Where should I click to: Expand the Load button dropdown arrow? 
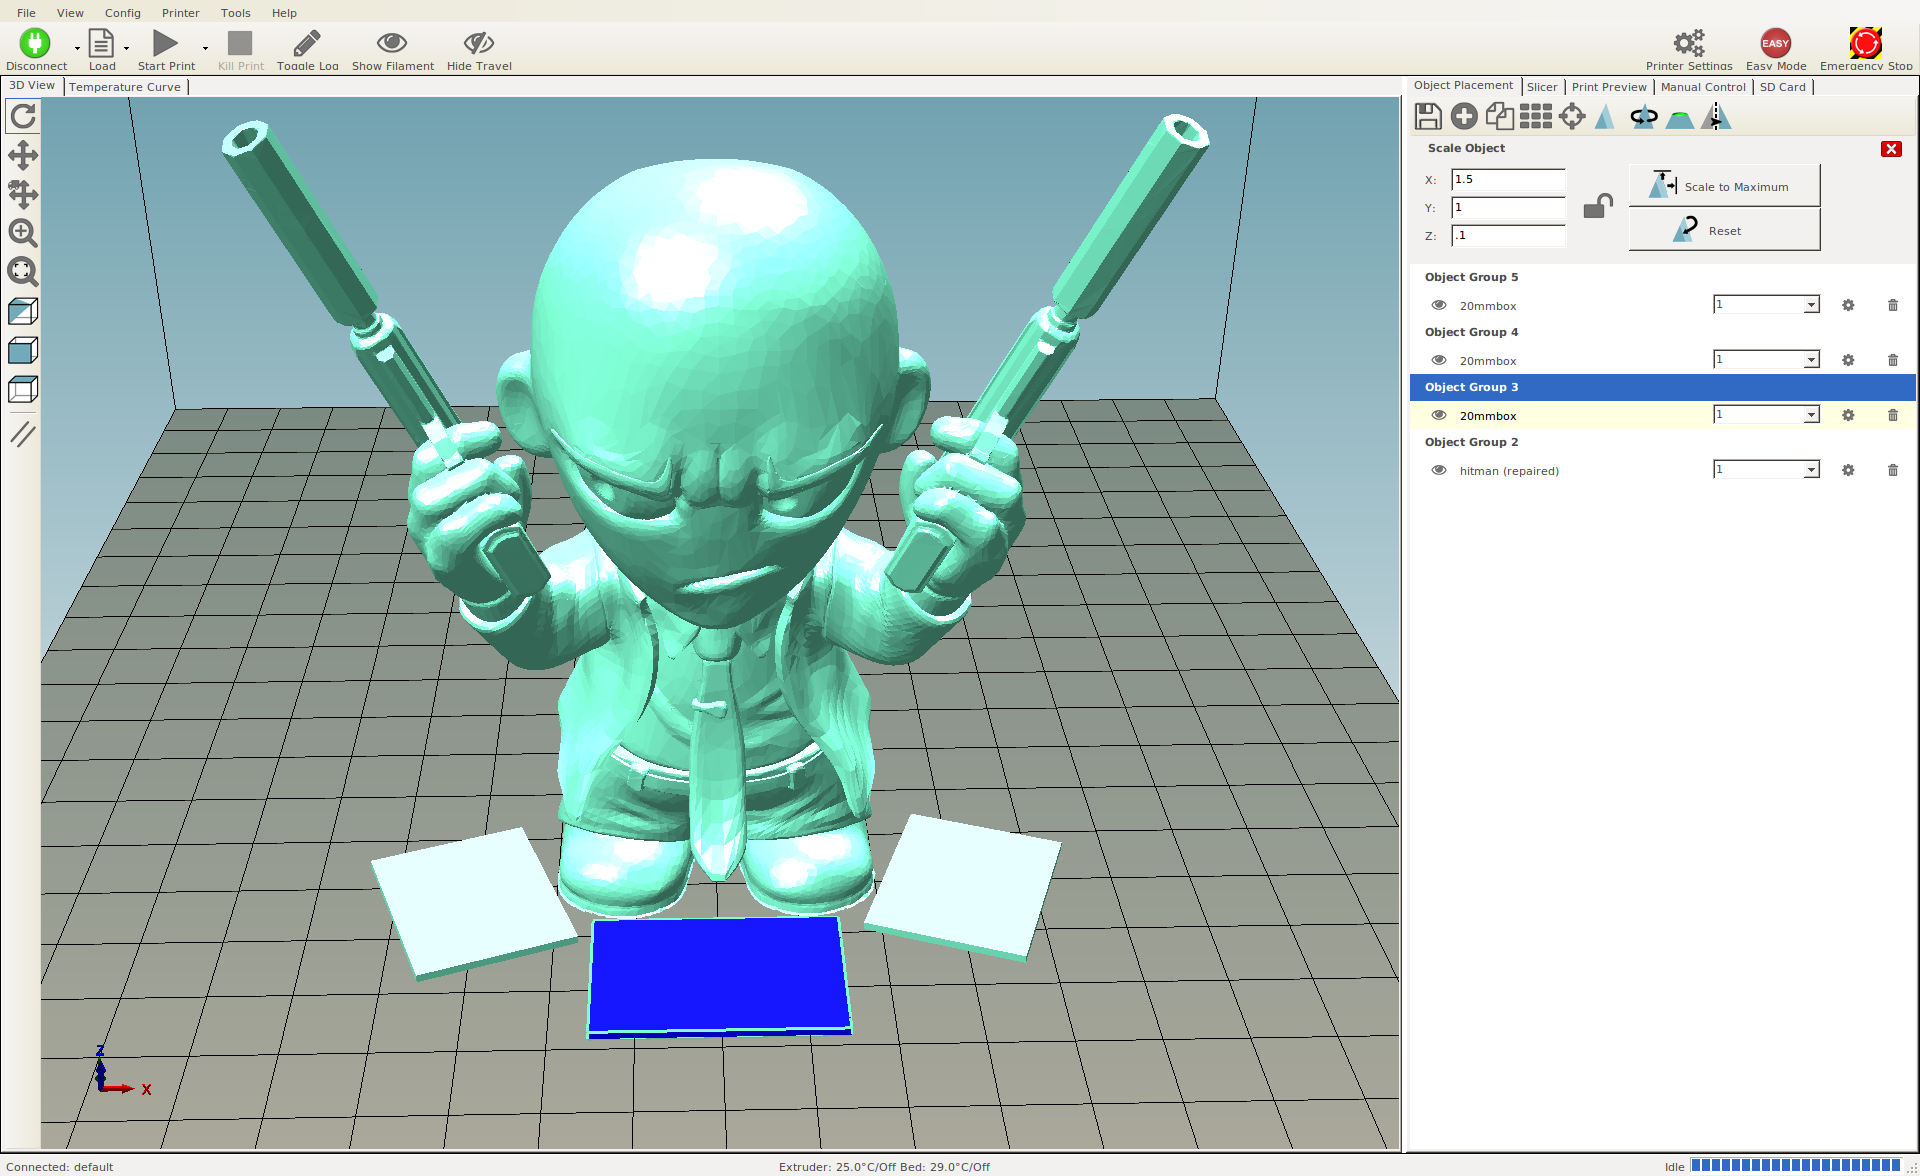(127, 48)
